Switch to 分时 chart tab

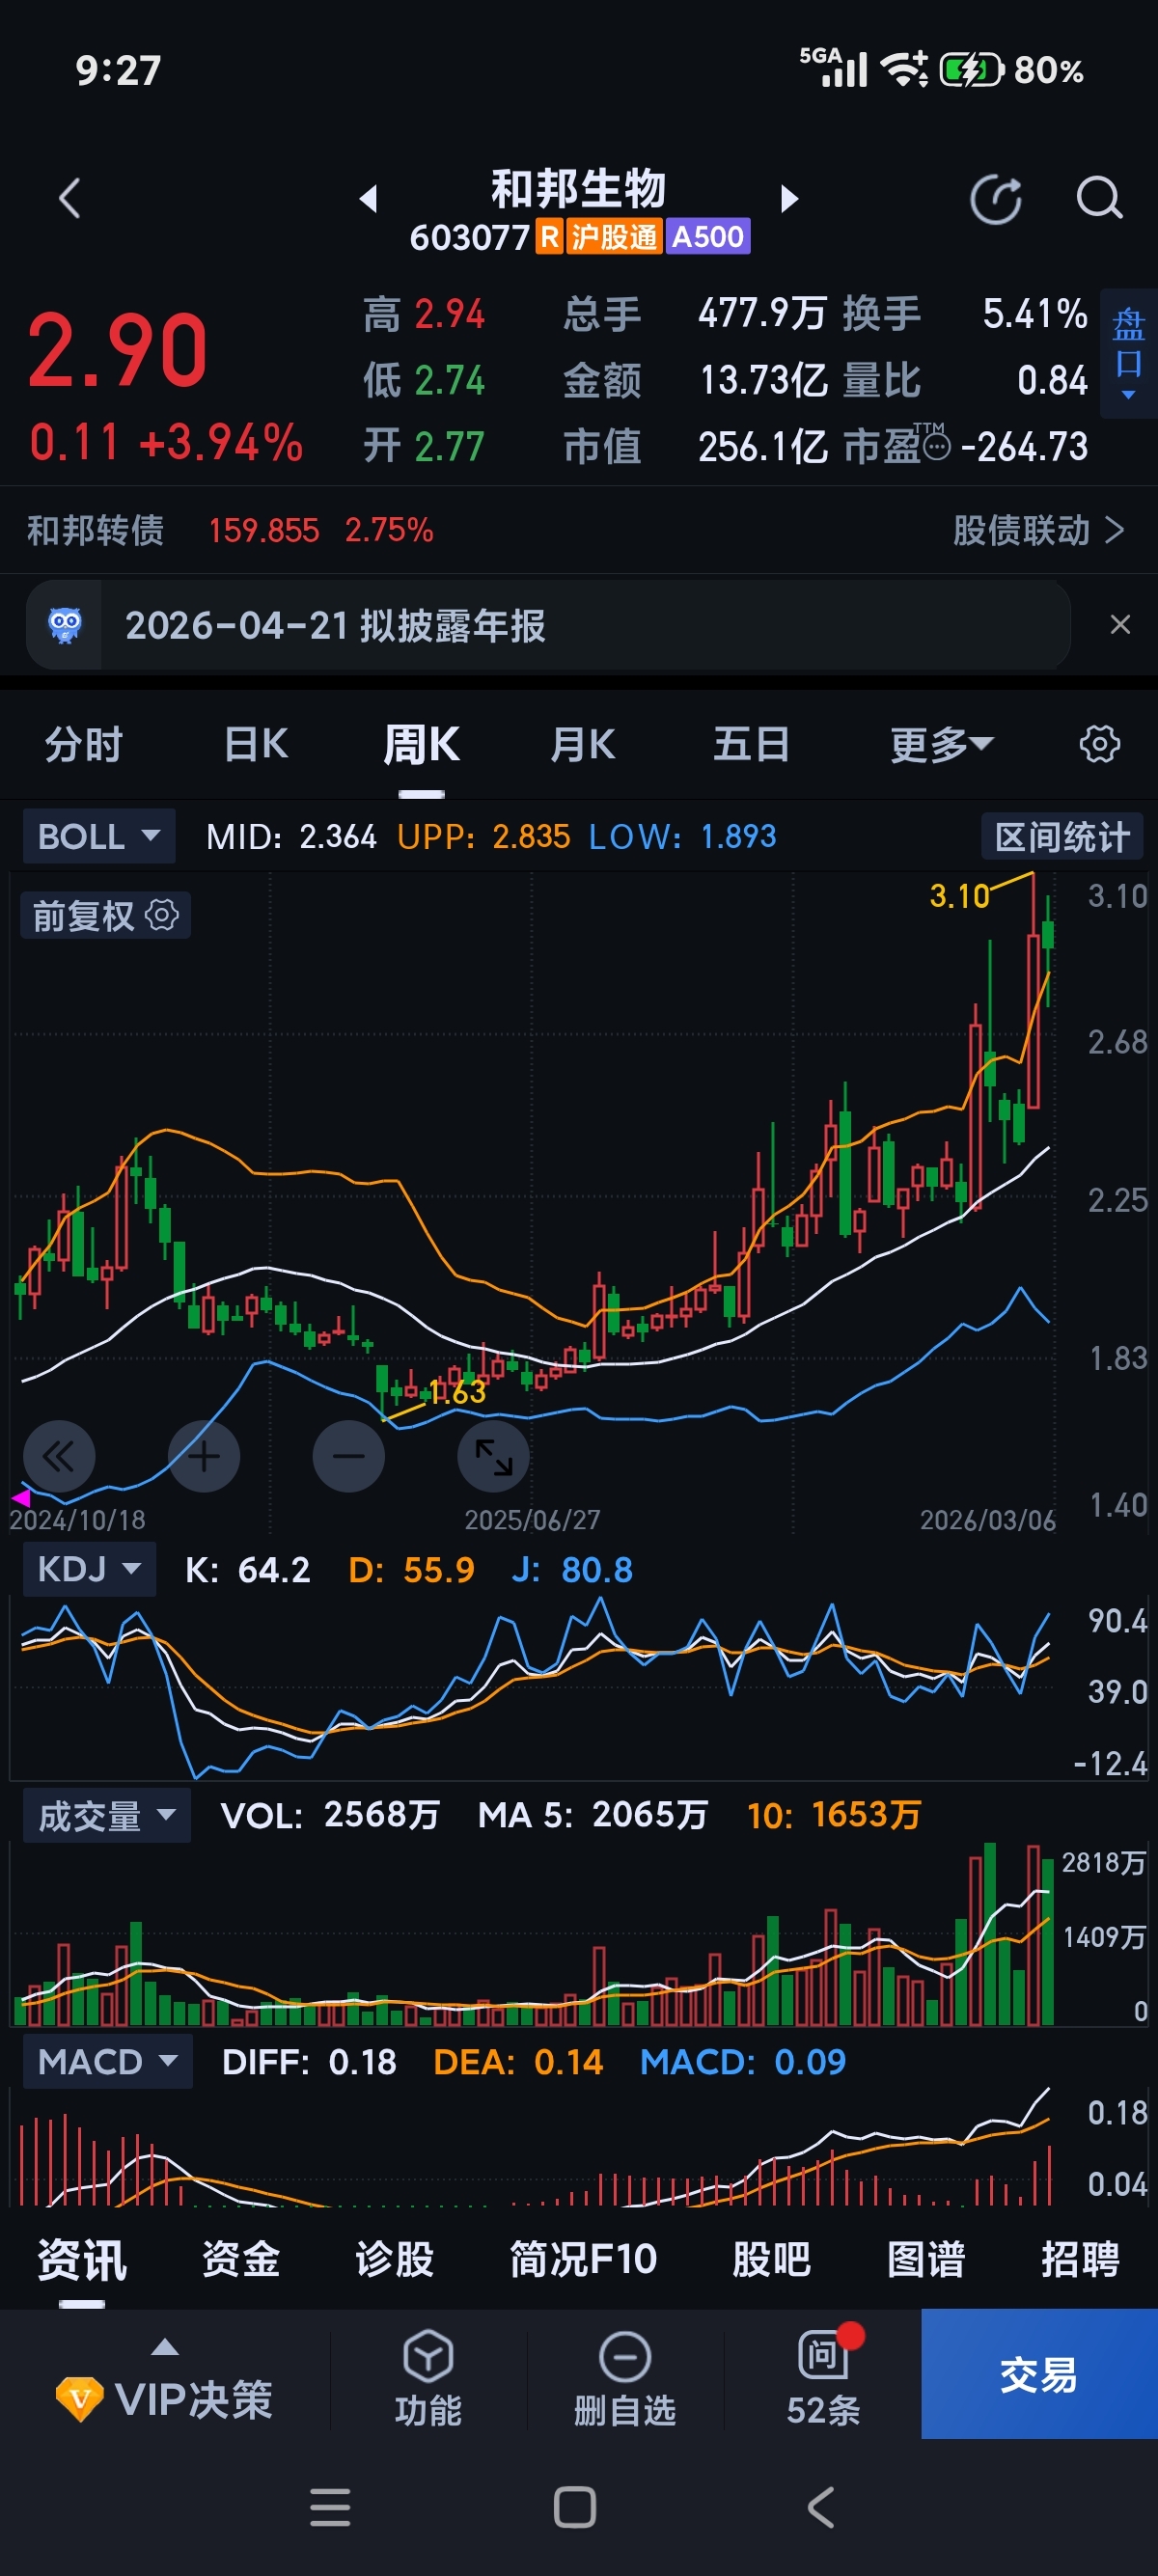click(x=84, y=745)
